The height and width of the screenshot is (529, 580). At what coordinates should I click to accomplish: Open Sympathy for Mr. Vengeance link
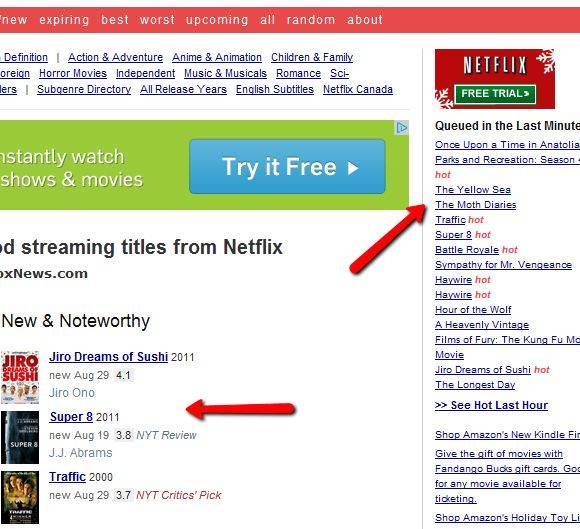coord(503,265)
